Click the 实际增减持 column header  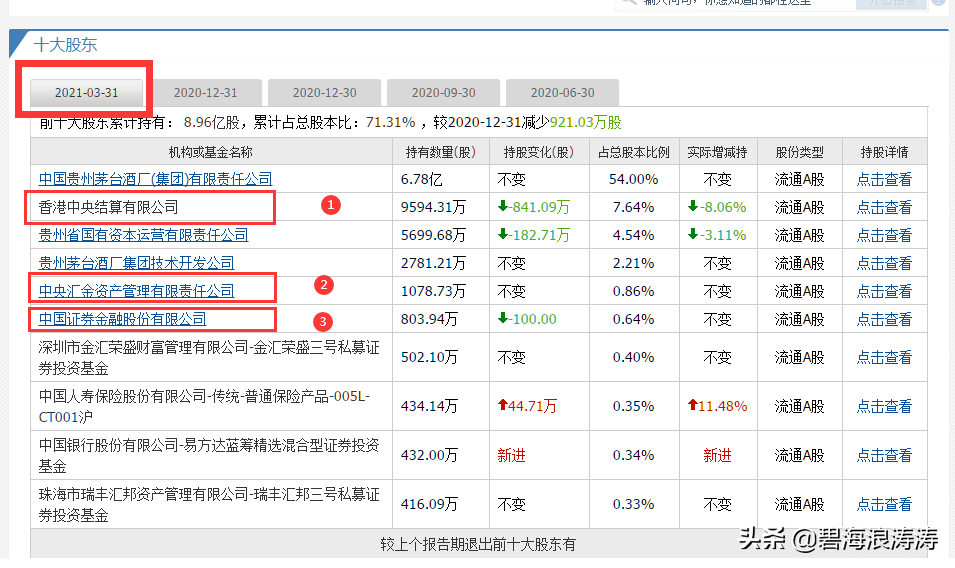click(717, 152)
